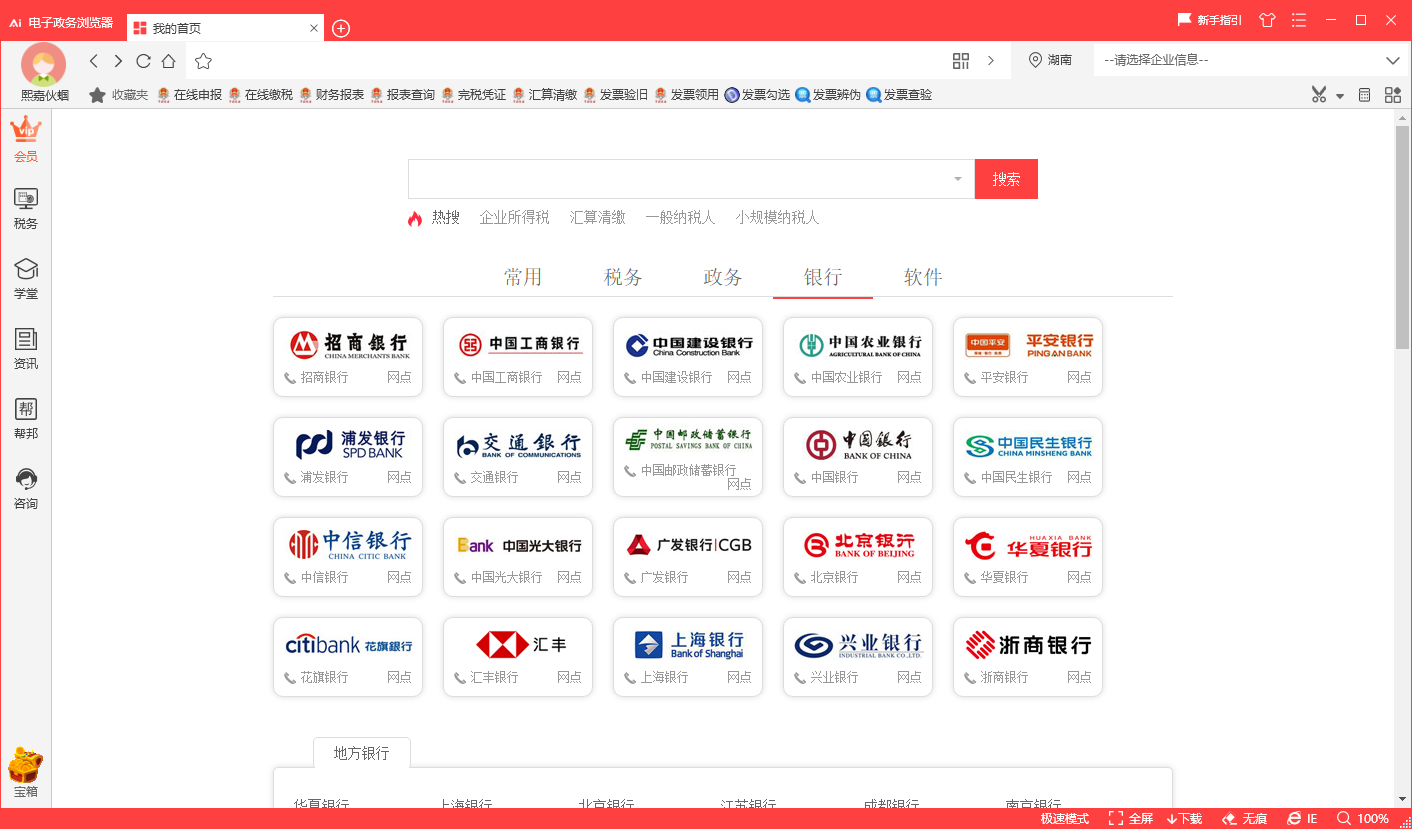Image resolution: width=1412 pixels, height=829 pixels.
Task: Toggle 无痕 mode in status bar
Action: coord(1244,819)
